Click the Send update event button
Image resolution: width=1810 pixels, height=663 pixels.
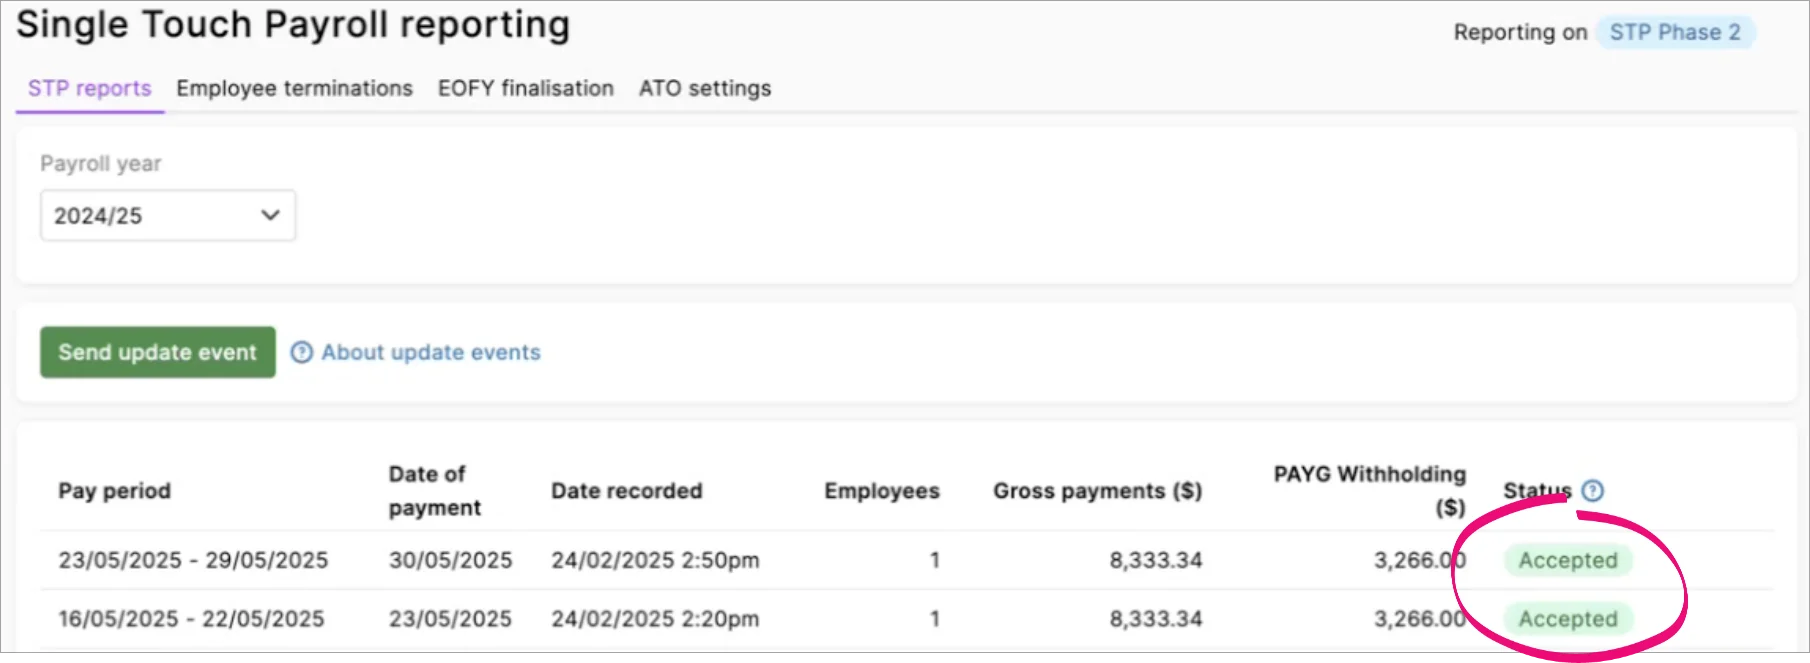pyautogui.click(x=158, y=352)
